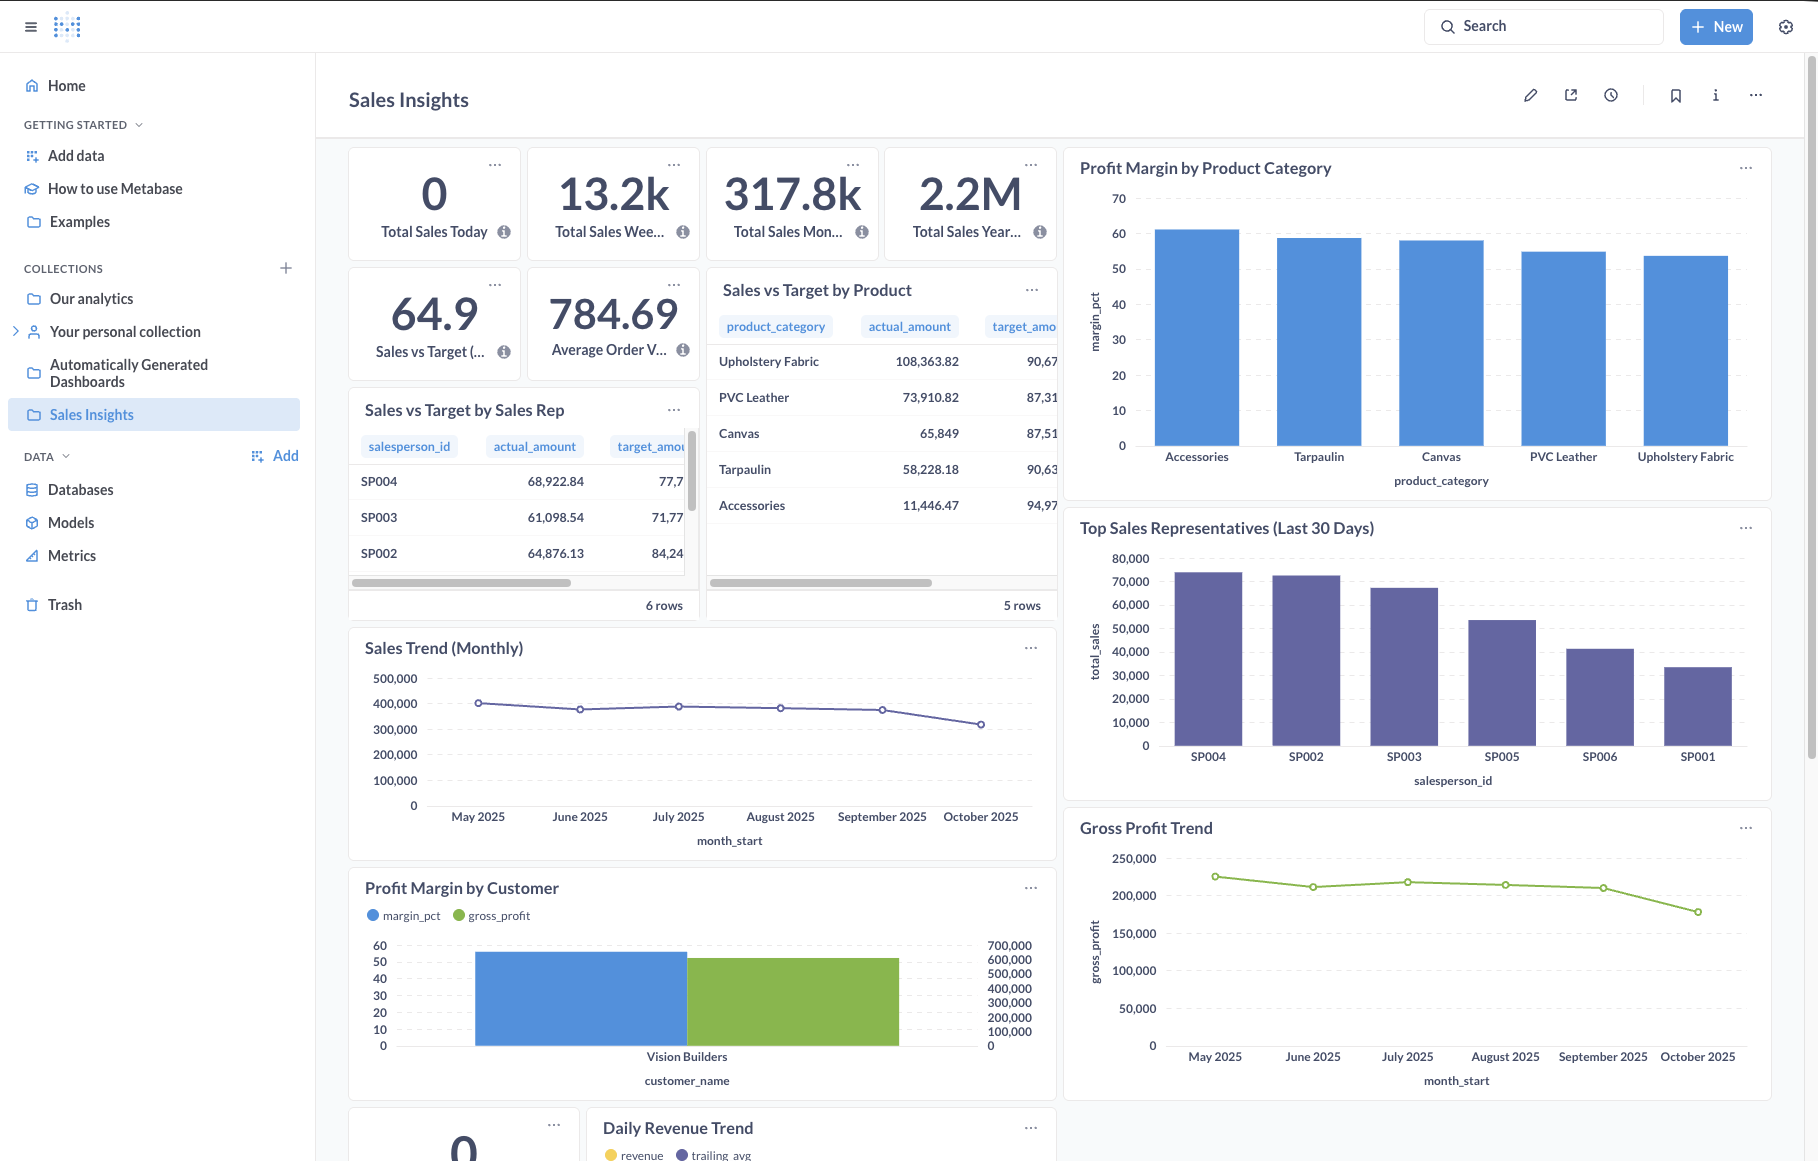
Task: Toggle the gross_profit legend item
Action: pos(491,915)
